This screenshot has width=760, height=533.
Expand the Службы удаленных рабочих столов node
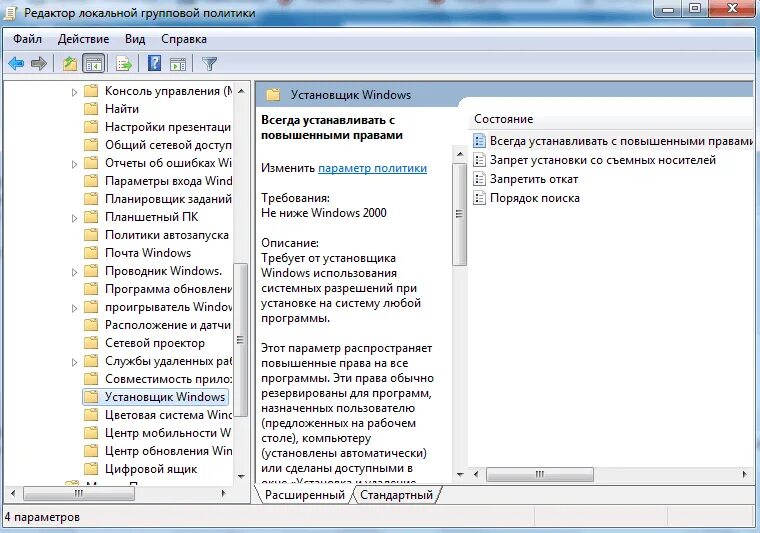click(74, 361)
